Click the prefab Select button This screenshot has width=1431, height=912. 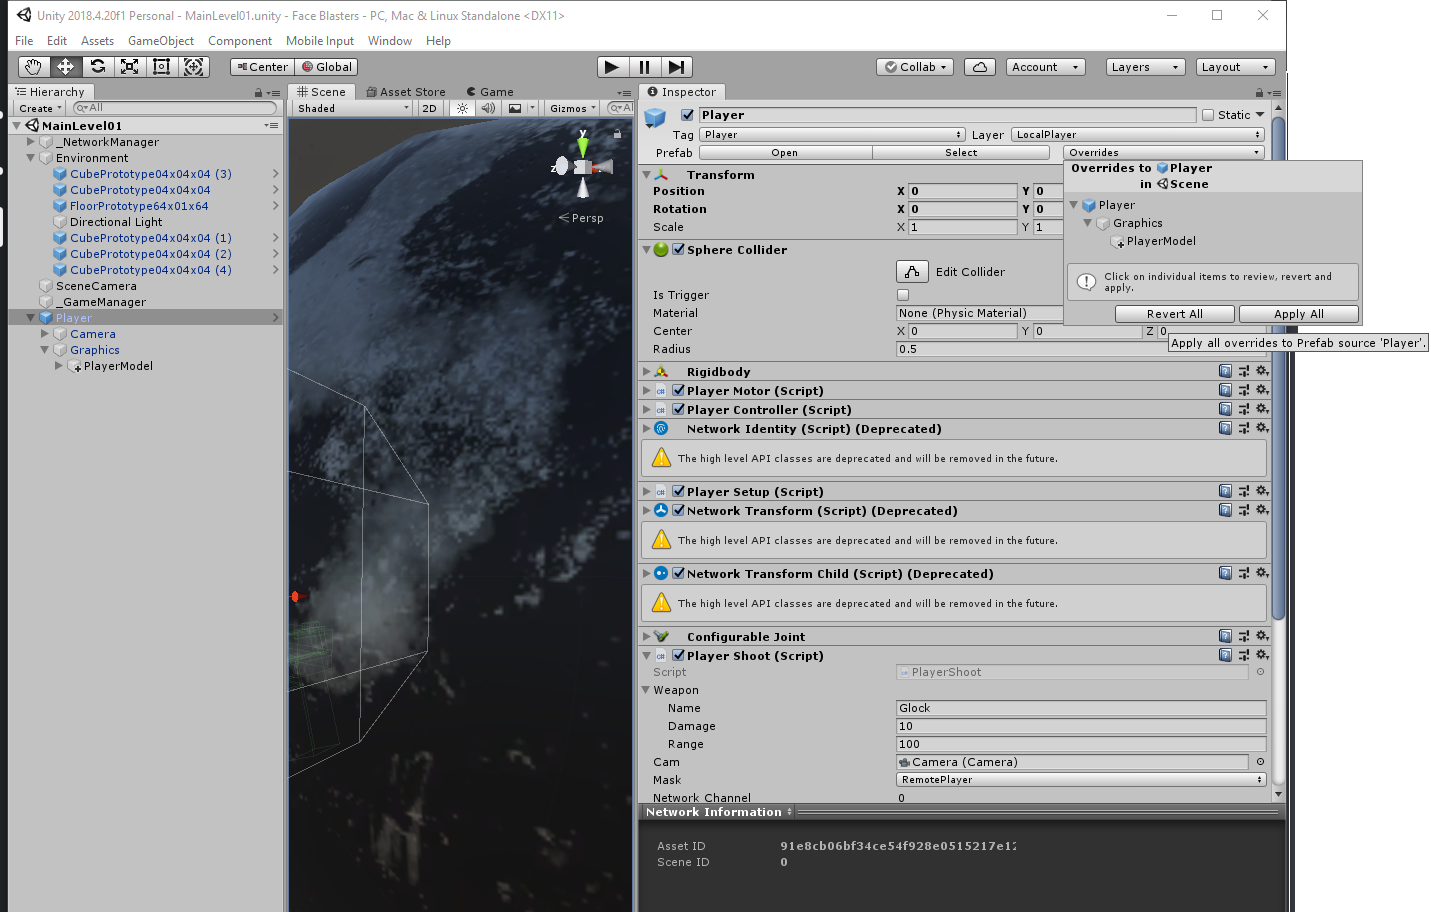point(961,153)
